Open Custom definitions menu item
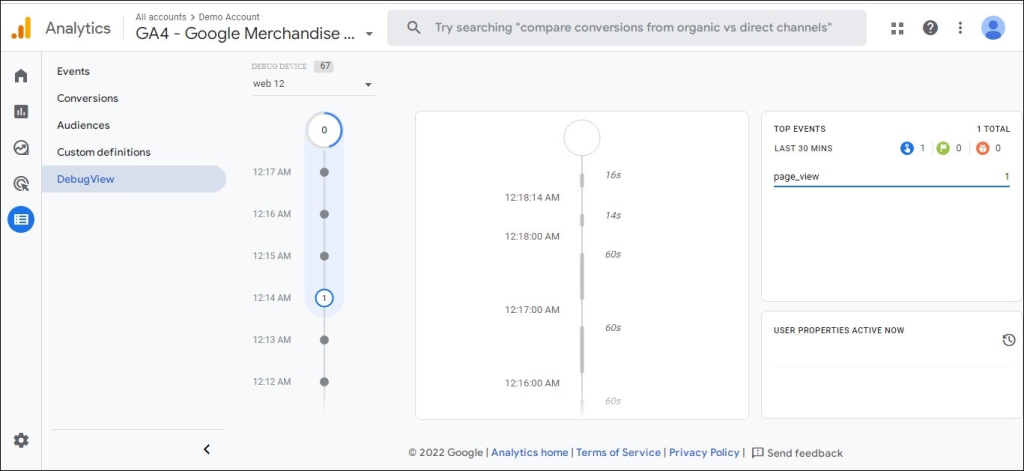The width and height of the screenshot is (1024, 471). click(x=104, y=152)
